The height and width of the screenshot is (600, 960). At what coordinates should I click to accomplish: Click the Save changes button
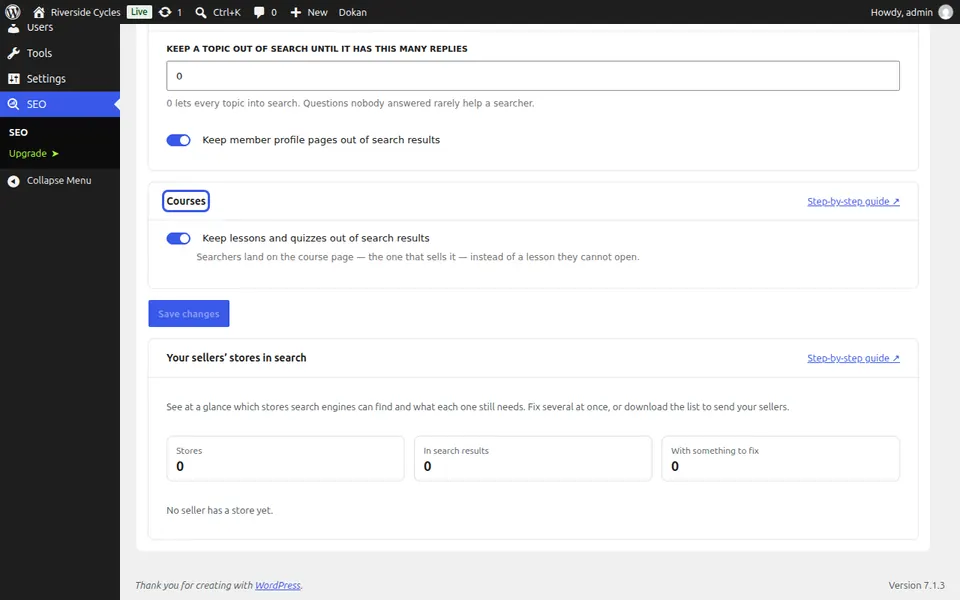[x=189, y=313]
